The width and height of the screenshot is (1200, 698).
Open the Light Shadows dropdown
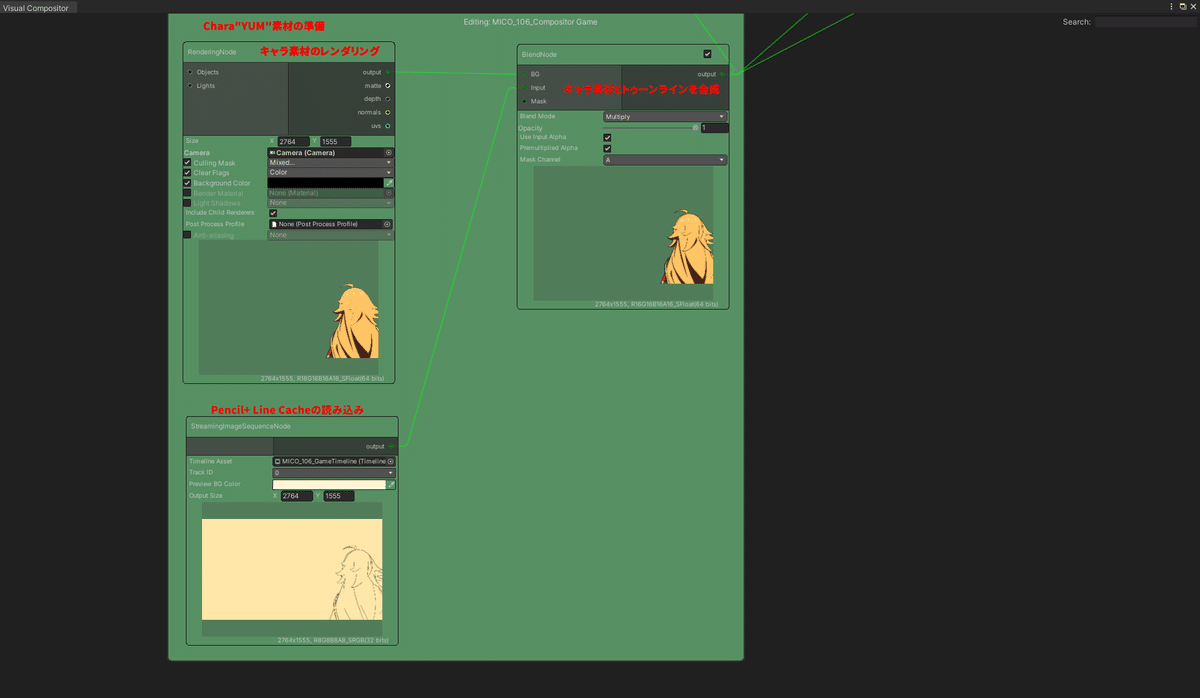330,203
